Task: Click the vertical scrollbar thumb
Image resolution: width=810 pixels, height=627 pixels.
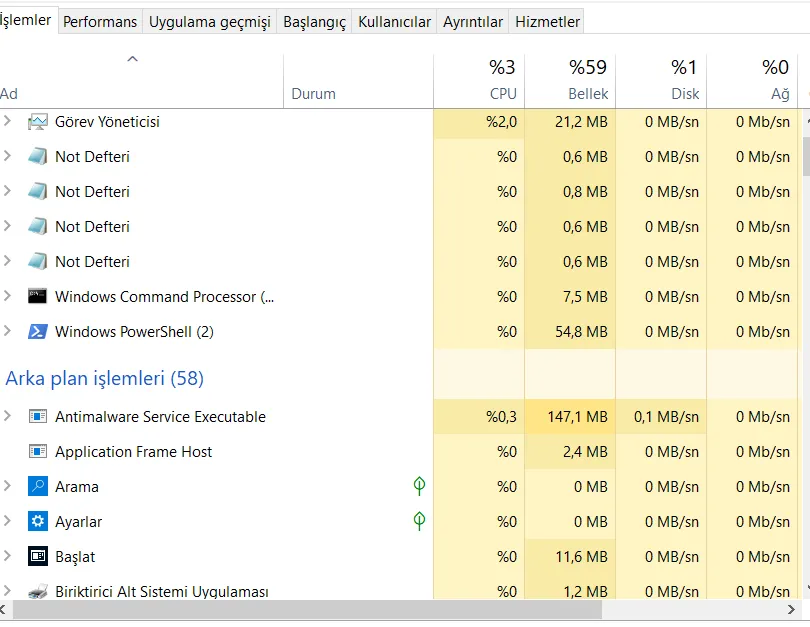Action: click(806, 156)
